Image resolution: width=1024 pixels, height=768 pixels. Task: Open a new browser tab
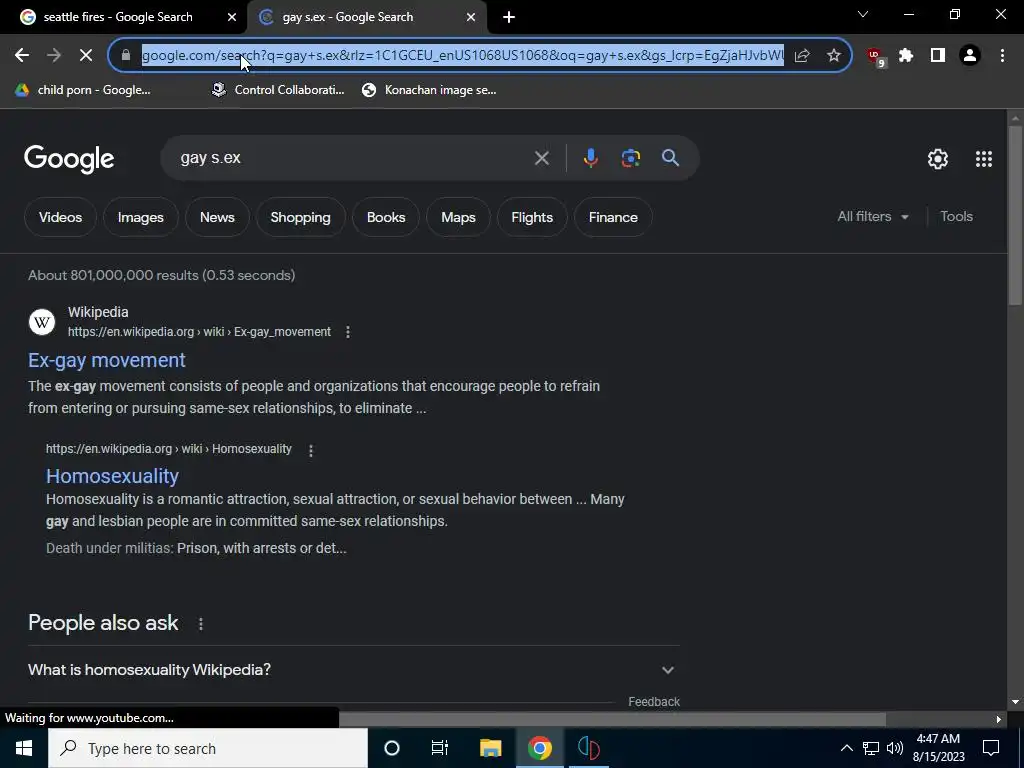tap(509, 18)
